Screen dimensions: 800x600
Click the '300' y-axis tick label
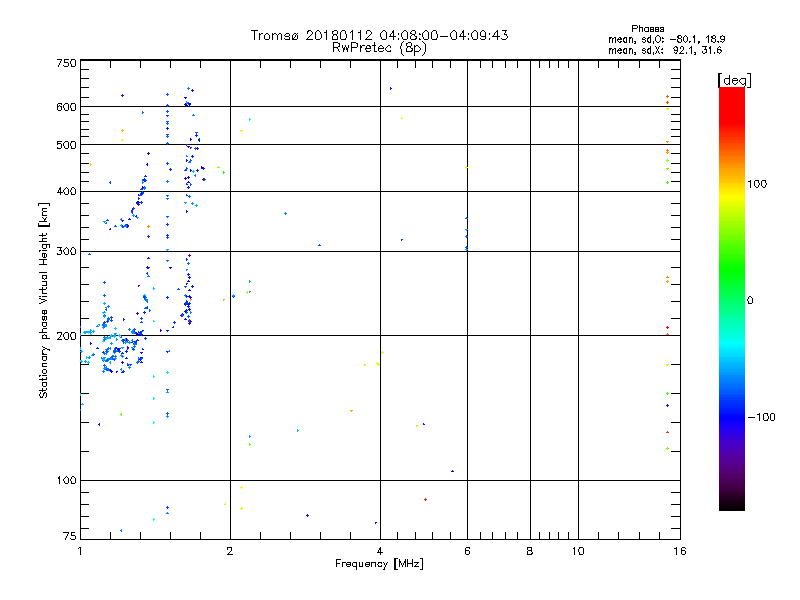tap(67, 252)
